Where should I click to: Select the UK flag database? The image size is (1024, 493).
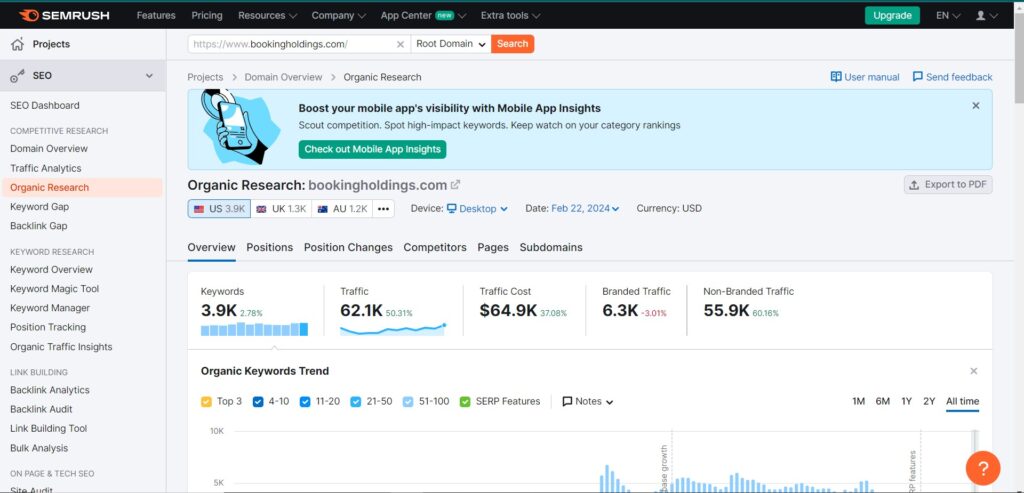pos(281,209)
